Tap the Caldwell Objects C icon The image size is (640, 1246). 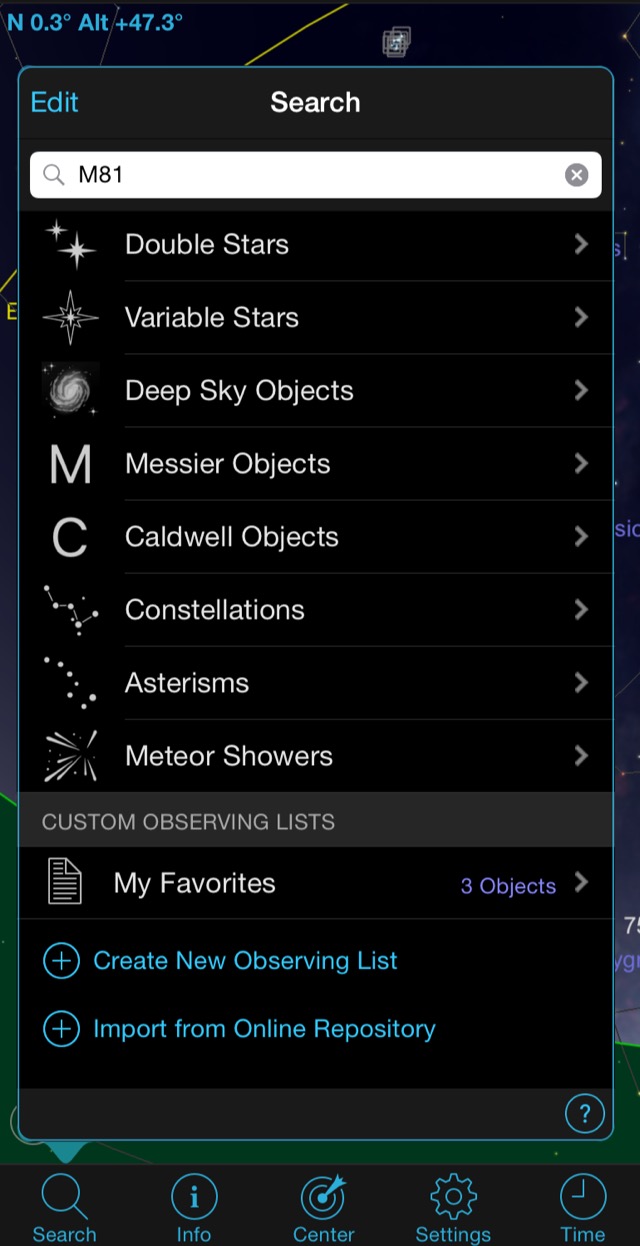(70, 538)
